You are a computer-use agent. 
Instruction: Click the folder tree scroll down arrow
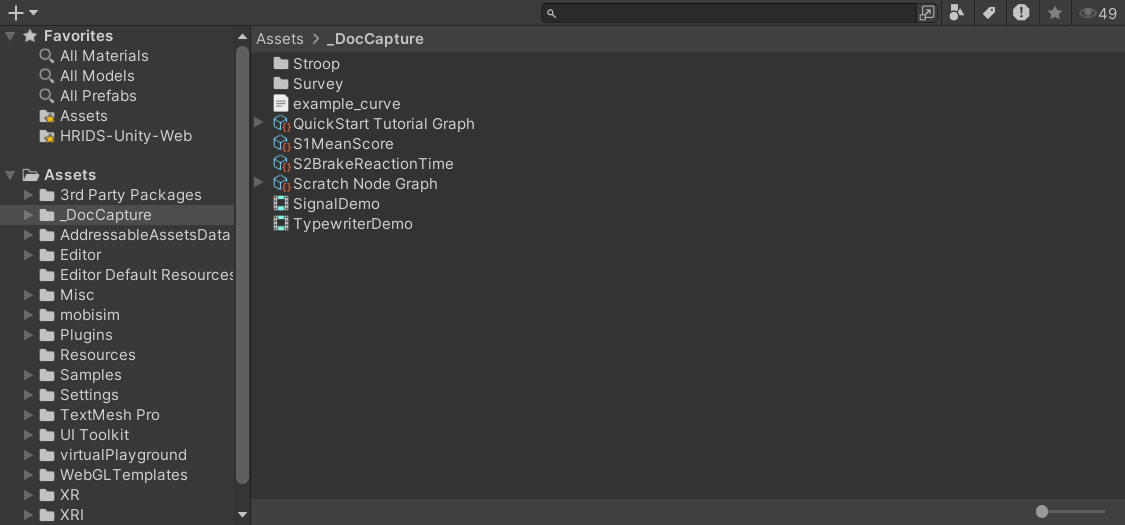(x=243, y=514)
